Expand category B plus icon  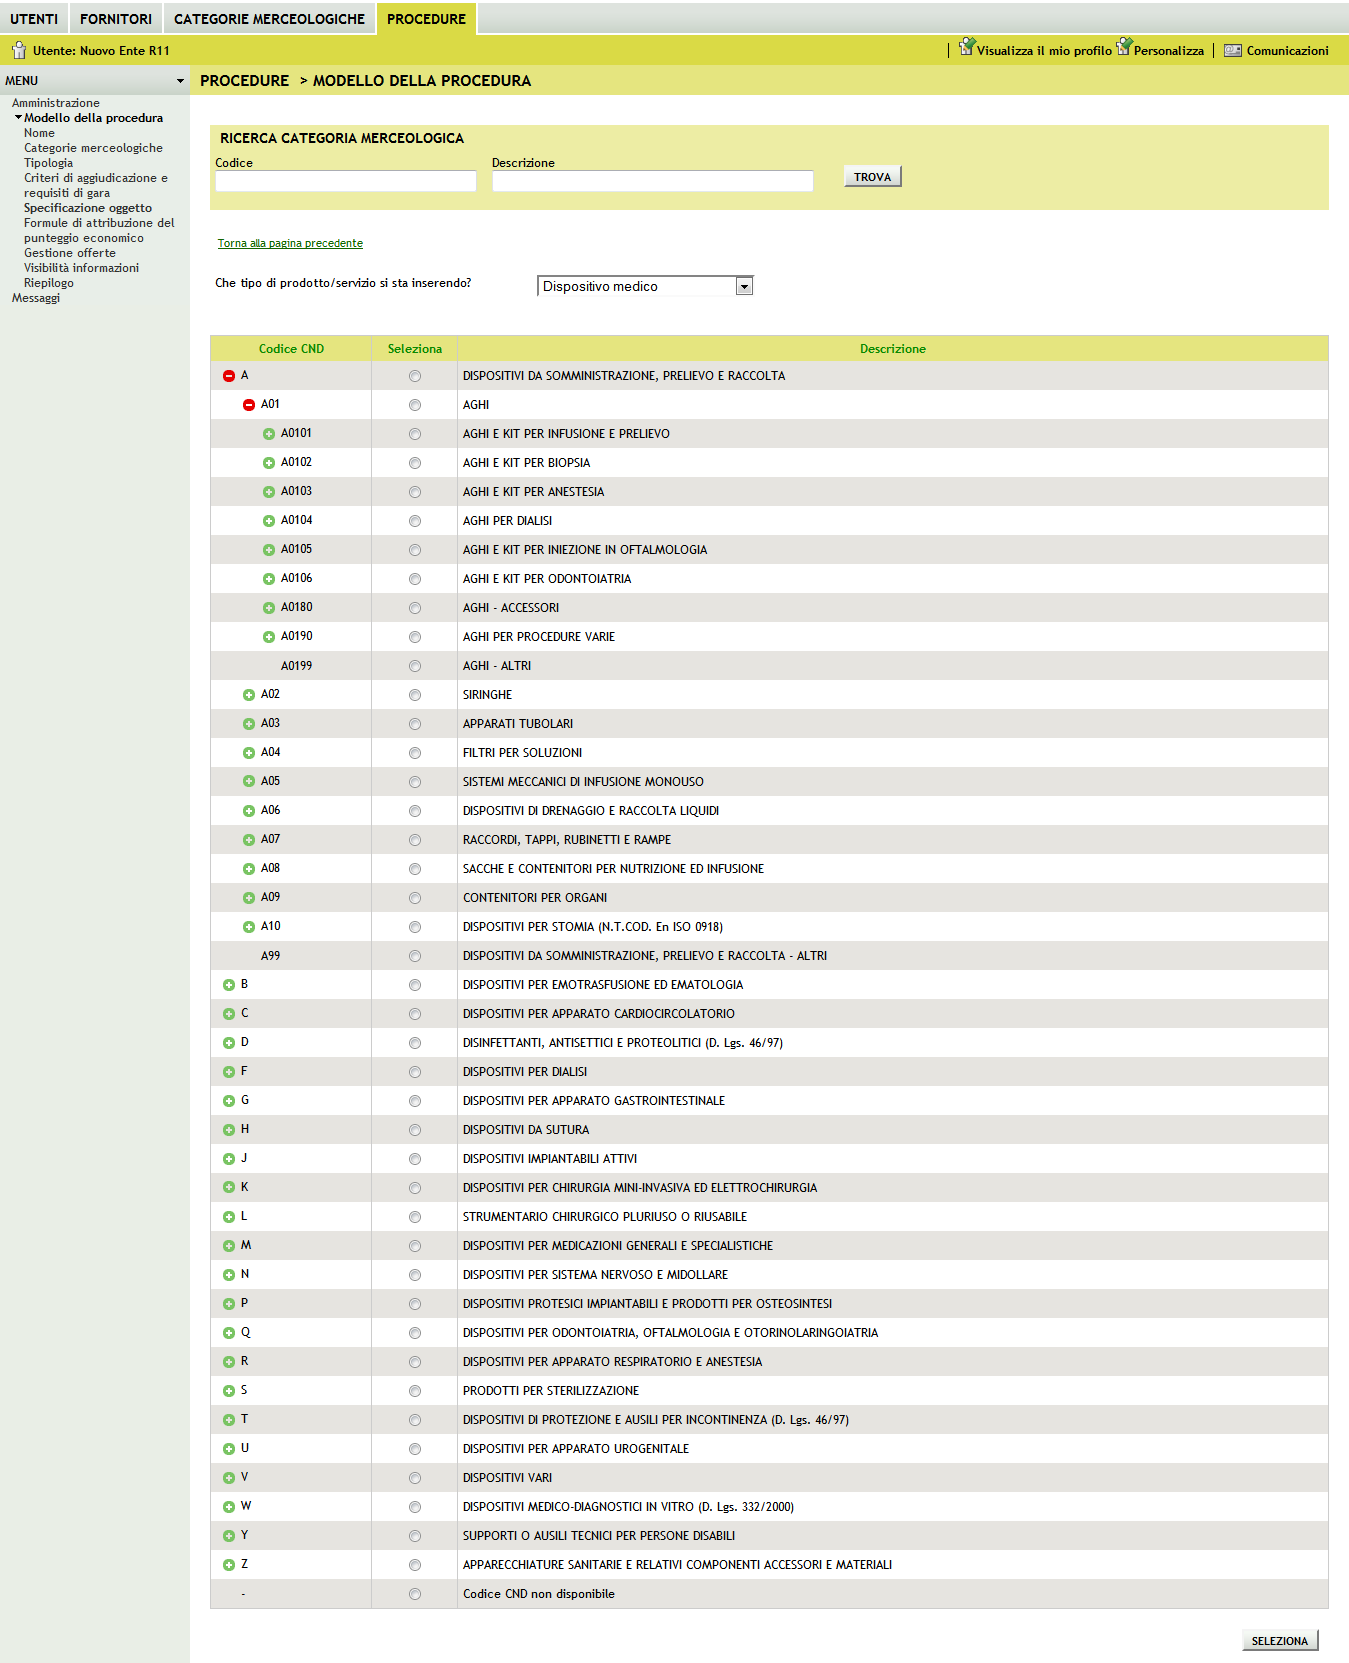[x=229, y=985]
